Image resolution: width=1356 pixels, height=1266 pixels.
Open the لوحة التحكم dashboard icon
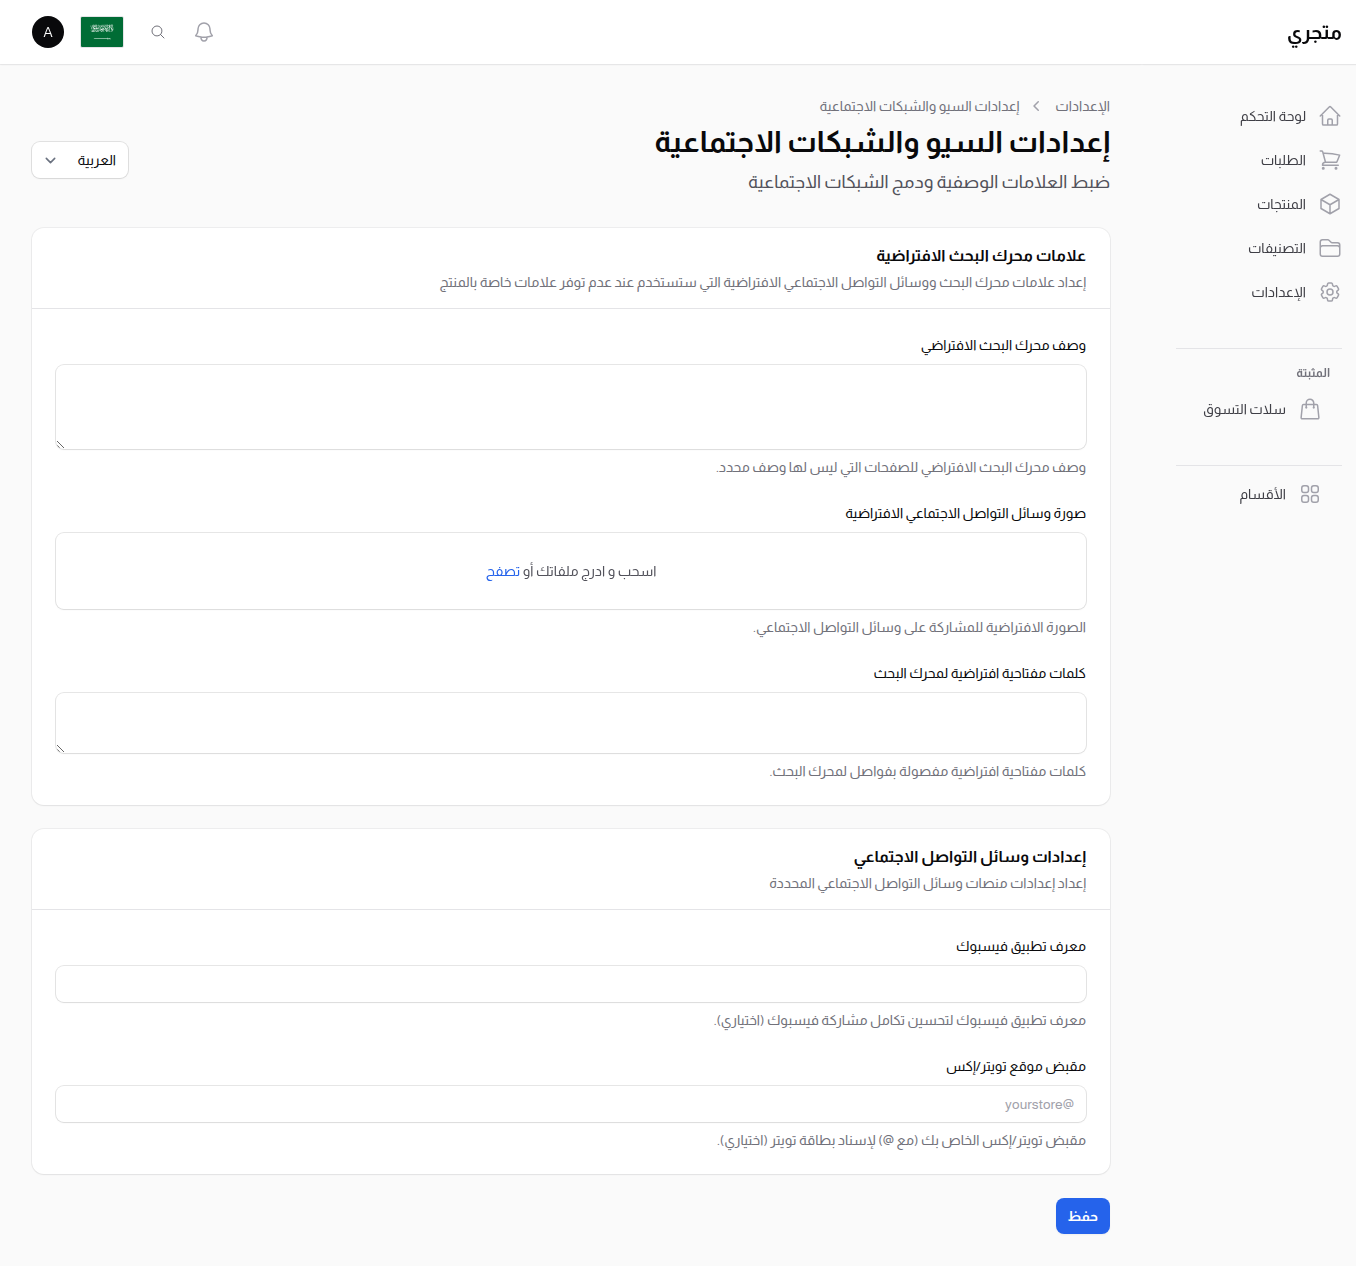click(x=1330, y=115)
